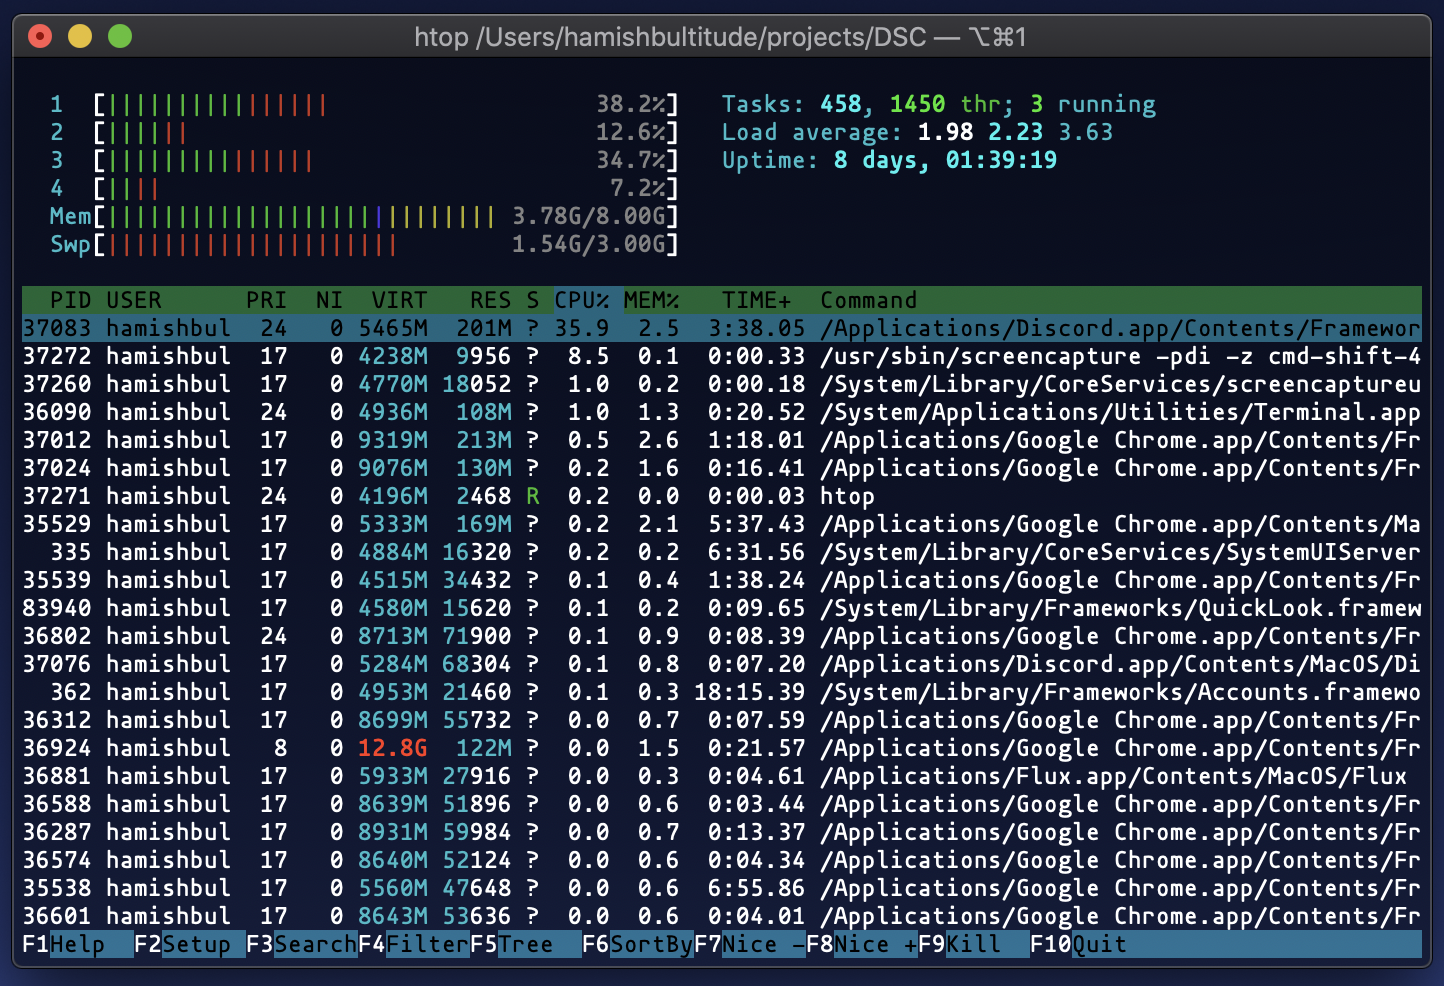Screen dimensions: 1444x986
Task: Select the last Chrome row PID 36601
Action: click(x=721, y=916)
